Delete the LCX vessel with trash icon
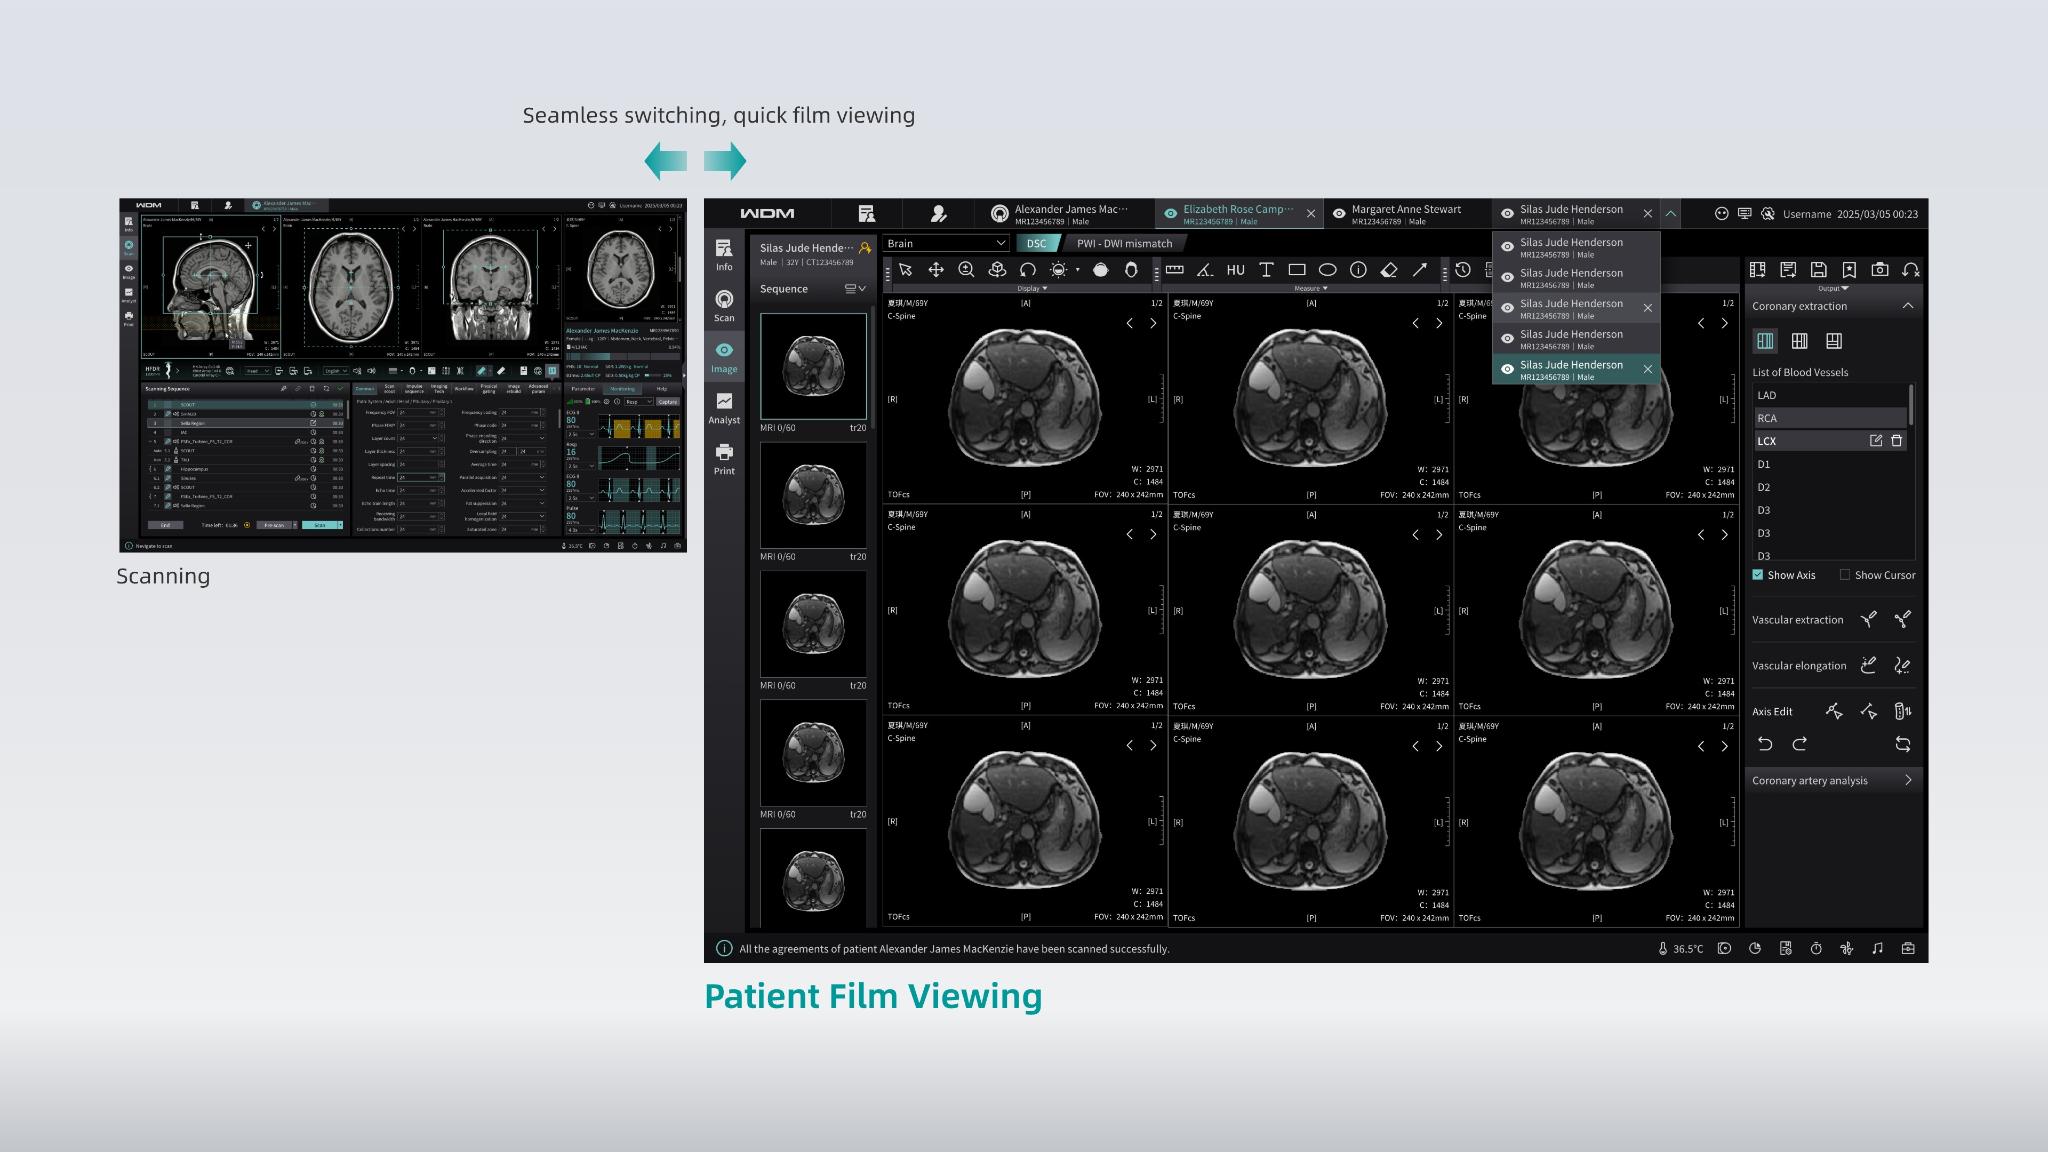The width and height of the screenshot is (2048, 1152). coord(1896,441)
